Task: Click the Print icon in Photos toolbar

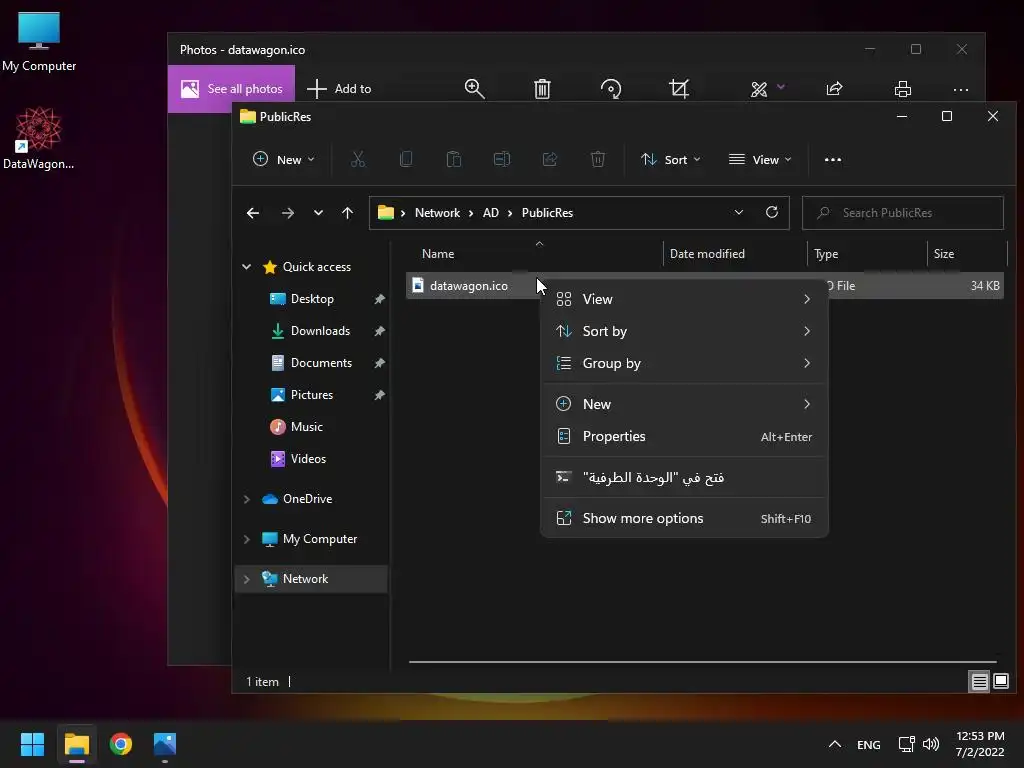Action: tap(903, 89)
